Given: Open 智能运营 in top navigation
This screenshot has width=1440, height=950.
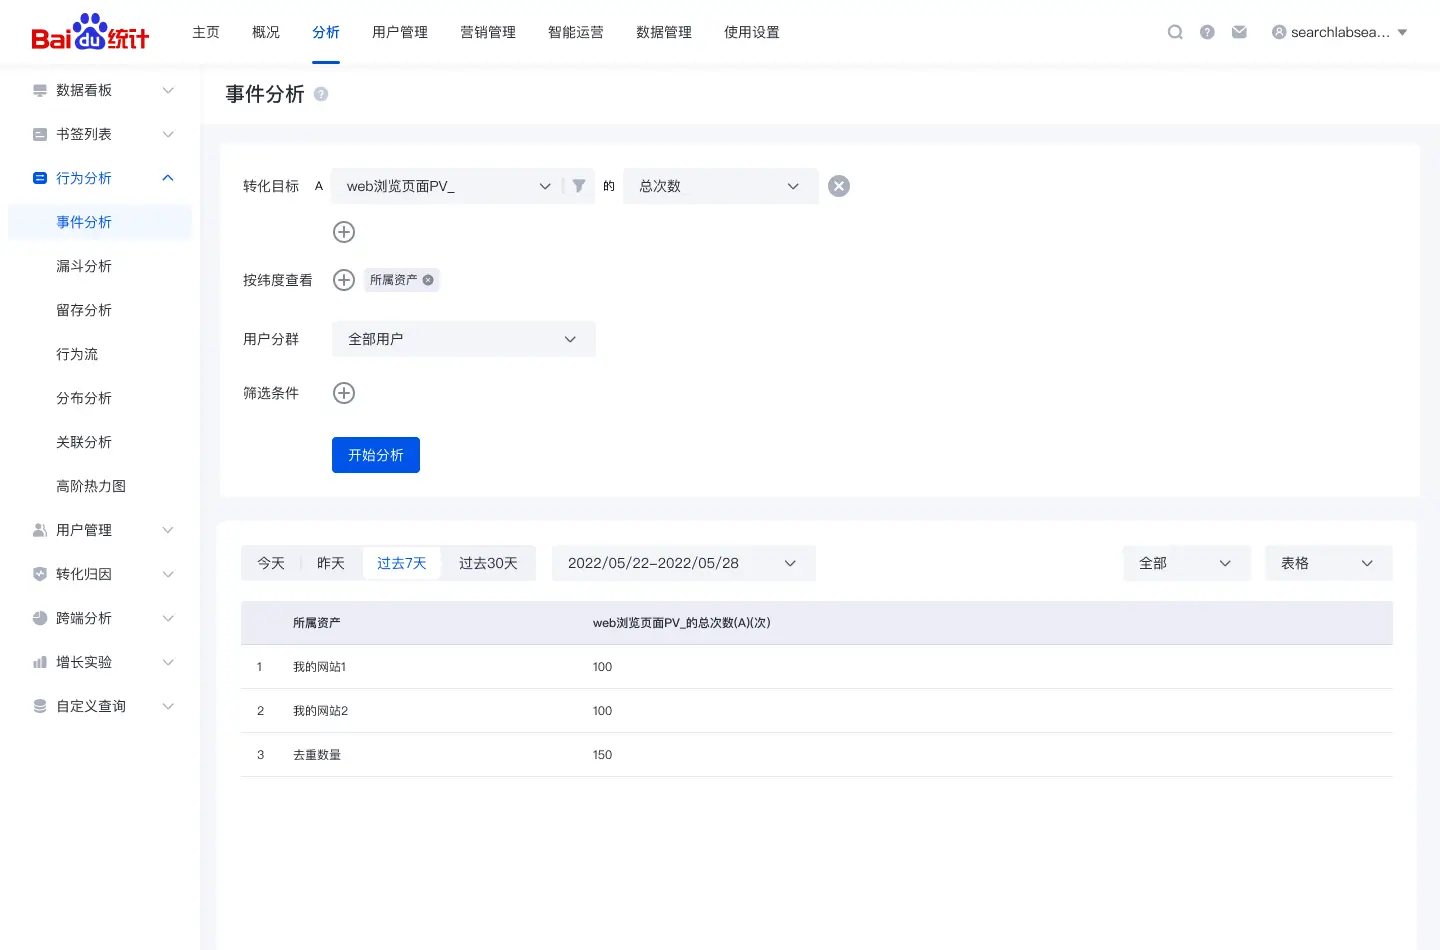Looking at the screenshot, I should click(x=576, y=32).
